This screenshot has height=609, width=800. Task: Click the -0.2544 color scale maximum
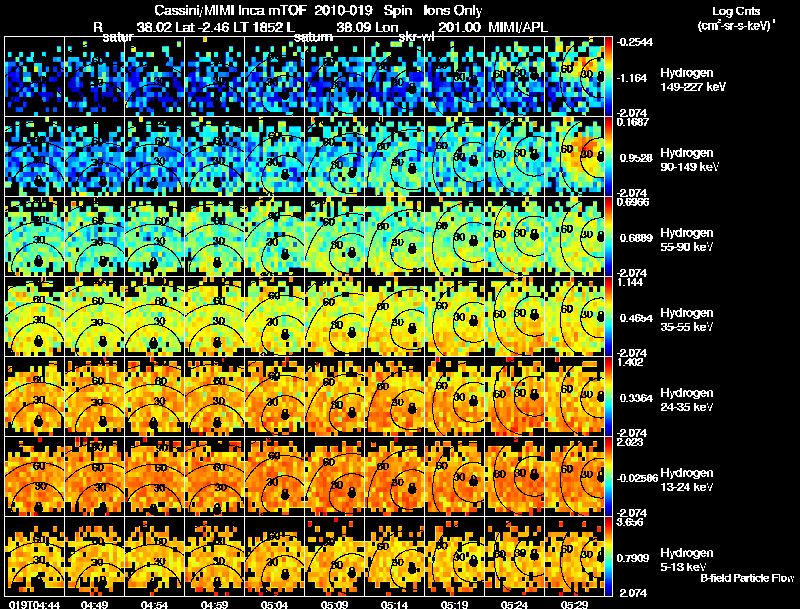click(x=634, y=42)
